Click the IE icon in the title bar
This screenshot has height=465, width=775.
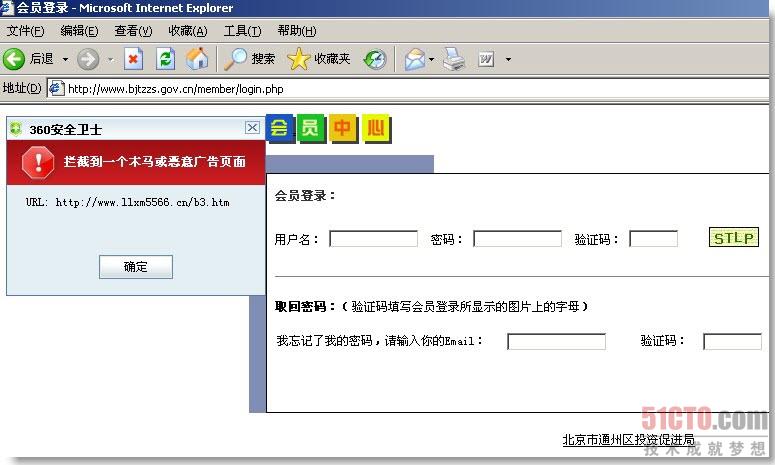[x=7, y=7]
